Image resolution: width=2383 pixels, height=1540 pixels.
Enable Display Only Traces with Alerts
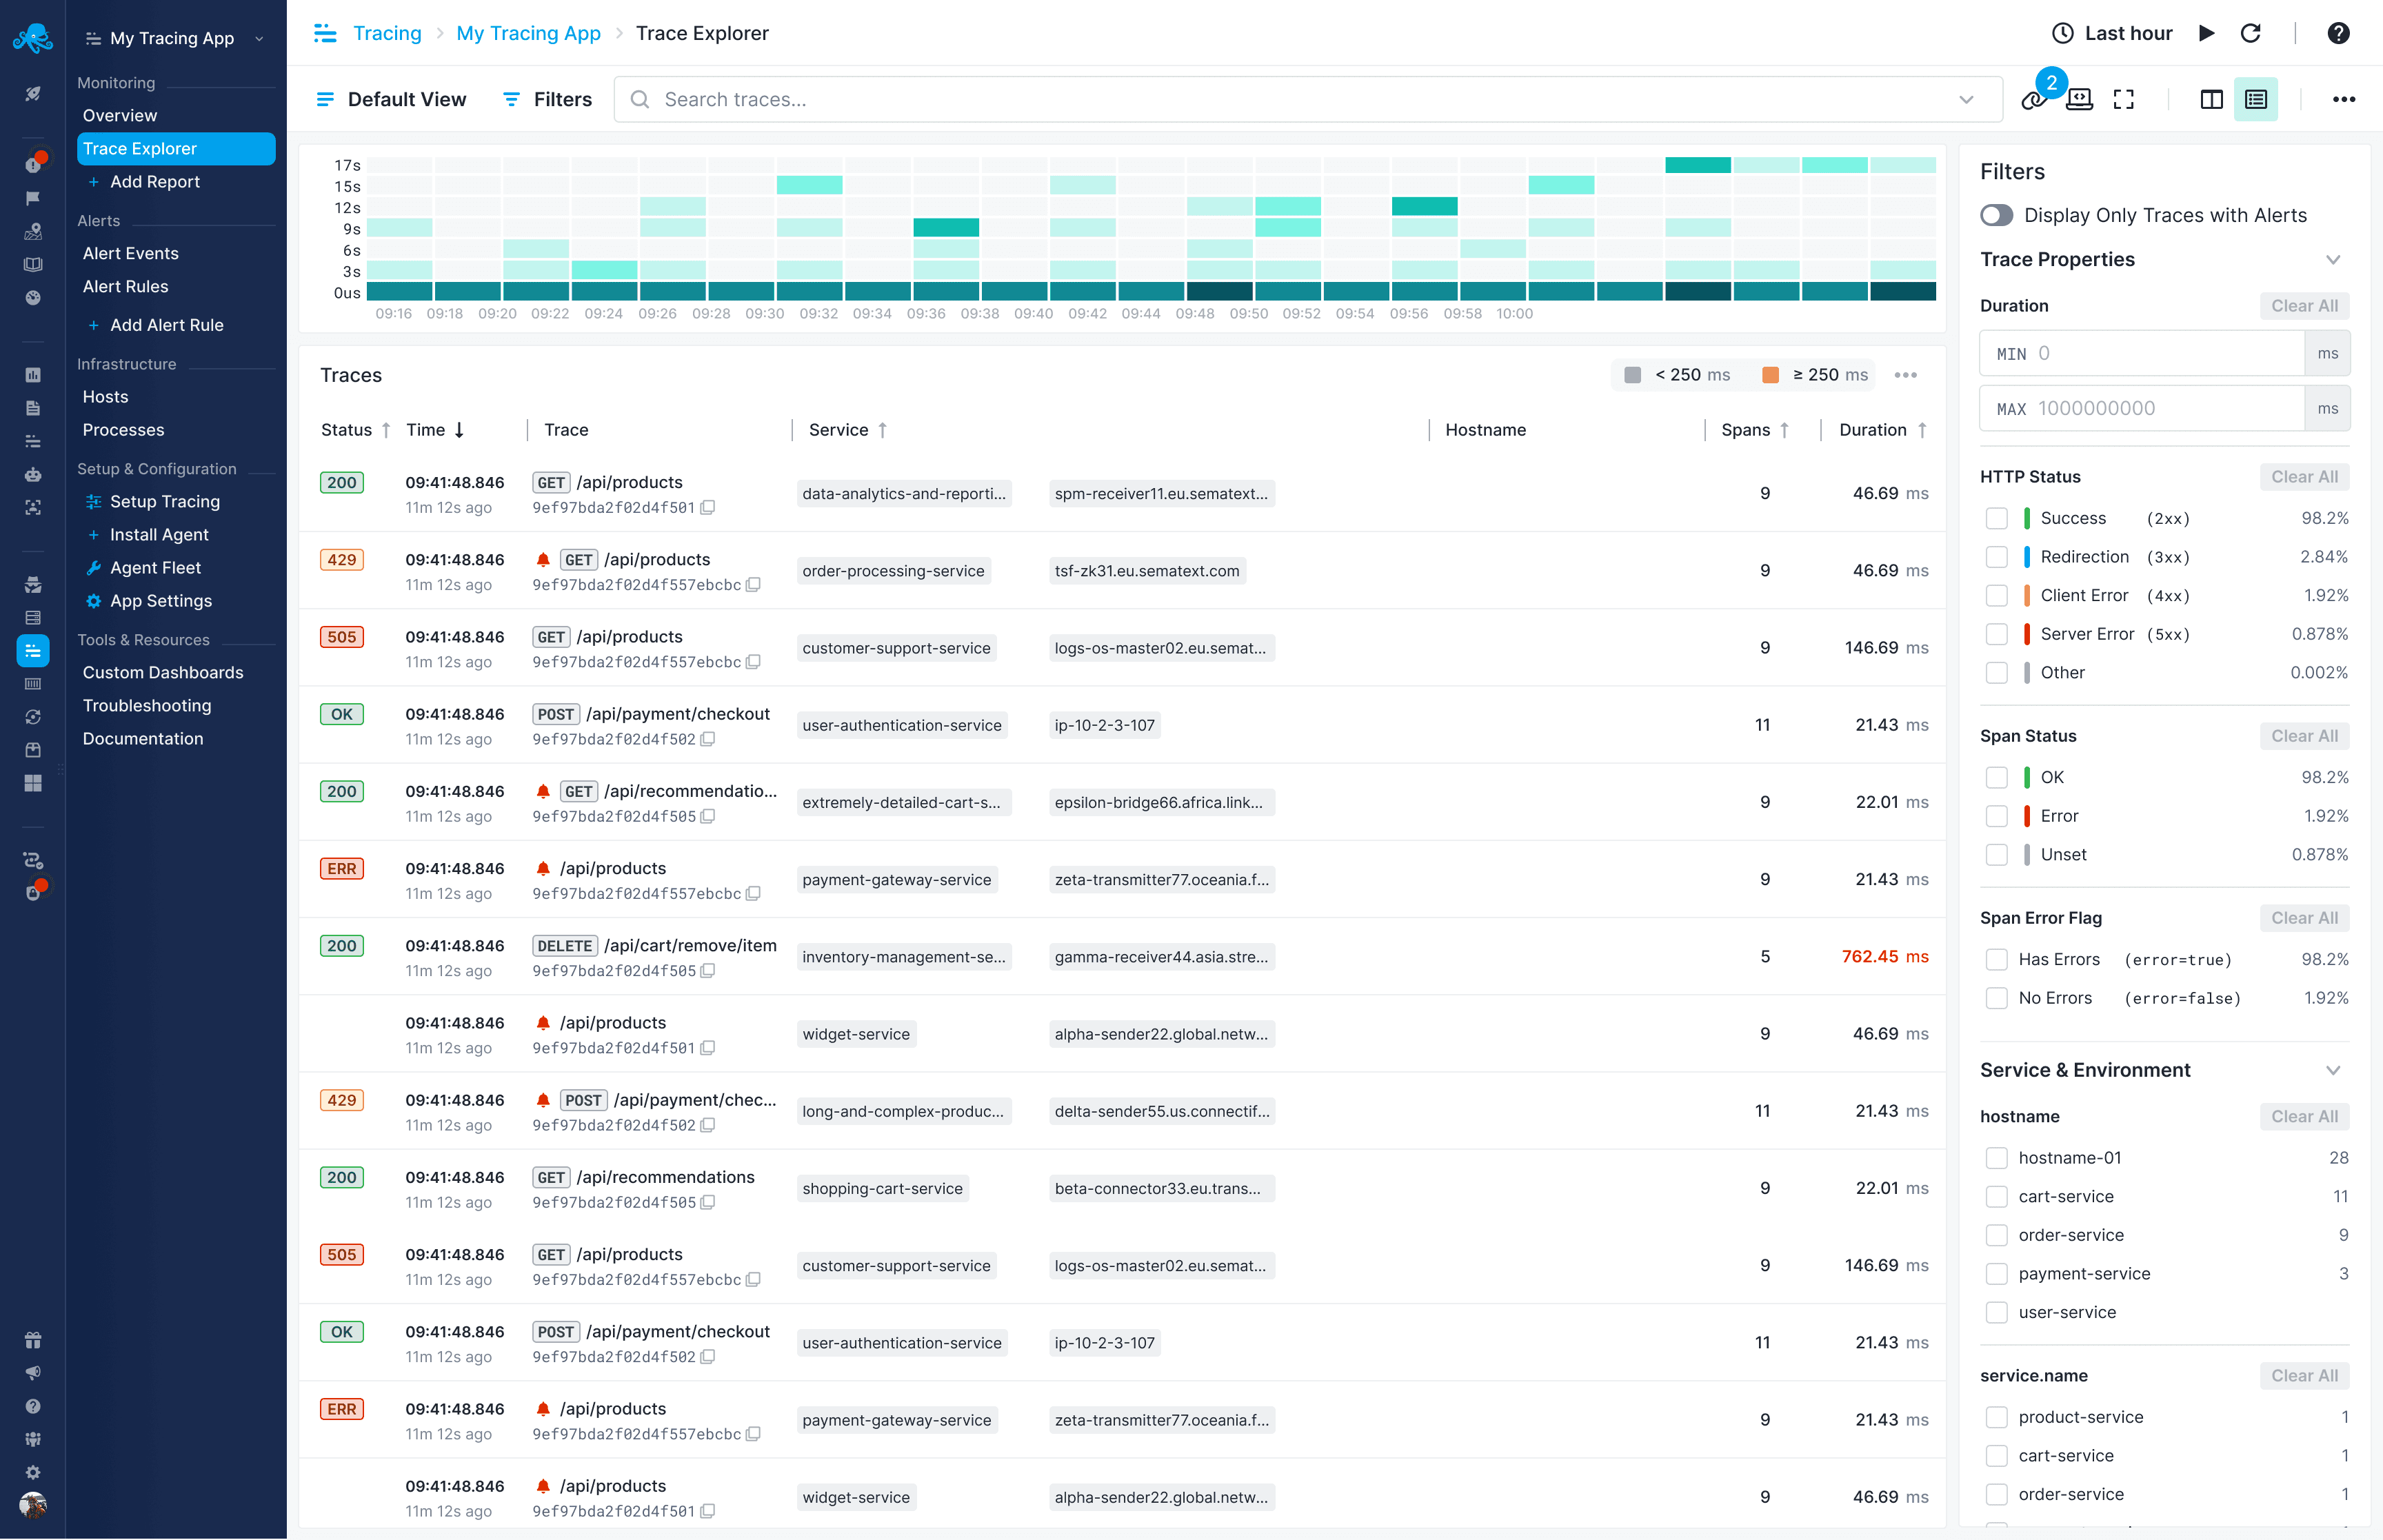click(1996, 215)
